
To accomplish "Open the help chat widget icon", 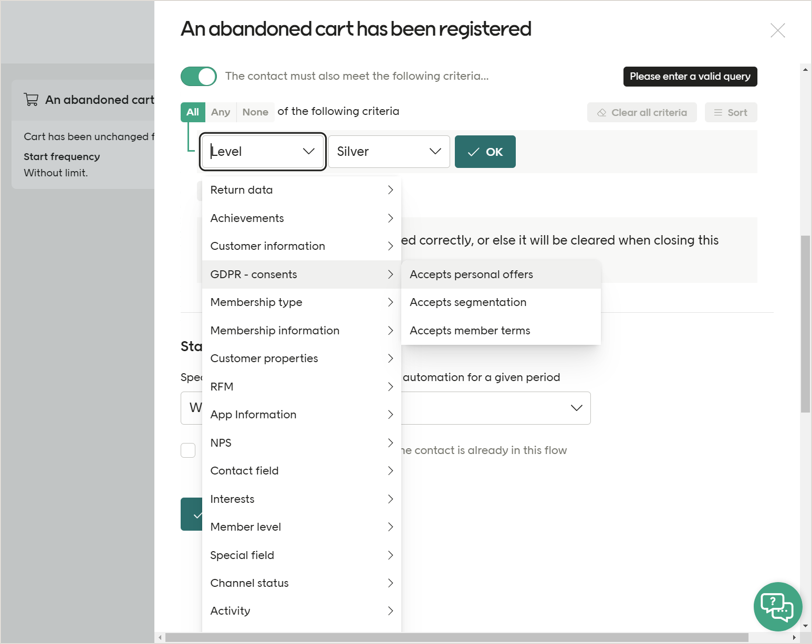I will [777, 606].
